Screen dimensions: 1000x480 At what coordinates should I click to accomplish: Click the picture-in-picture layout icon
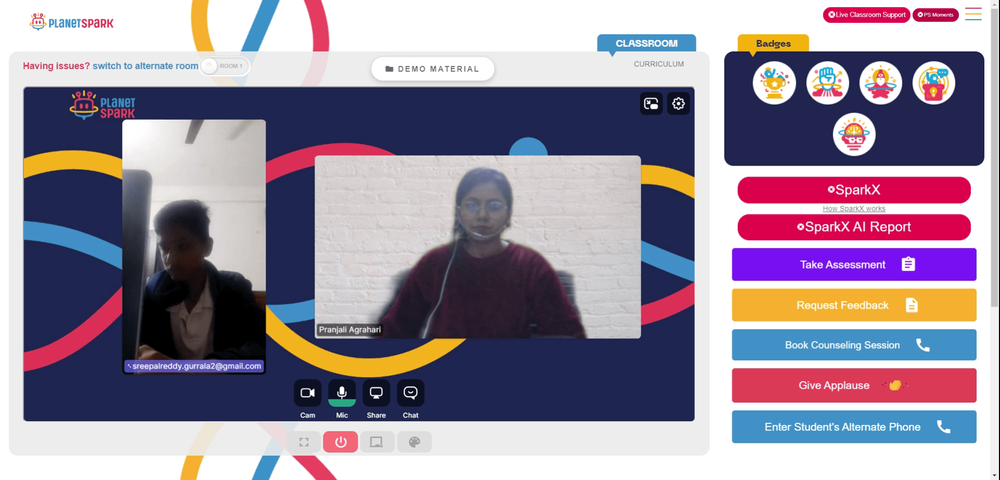point(651,103)
